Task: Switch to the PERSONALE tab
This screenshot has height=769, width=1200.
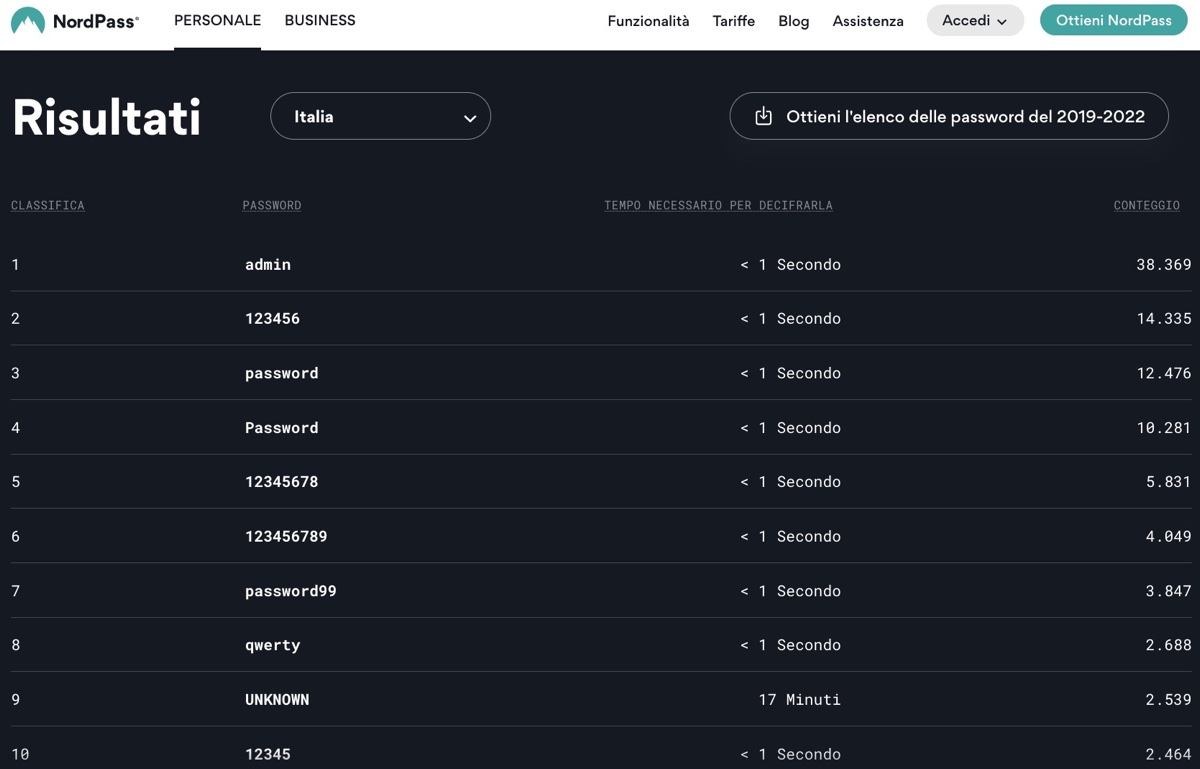Action: tap(217, 21)
